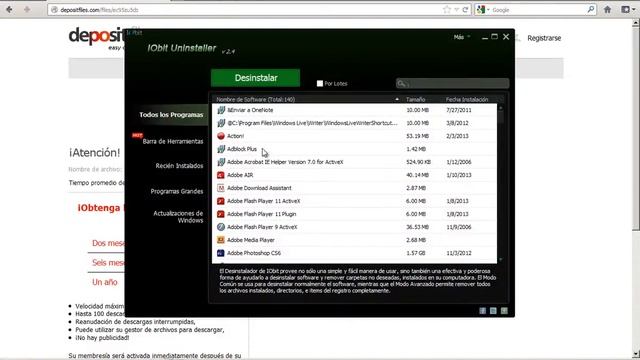Image resolution: width=640 pixels, height=360 pixels.
Task: Click Enviar a OneNote program icon
Action: coord(221,110)
